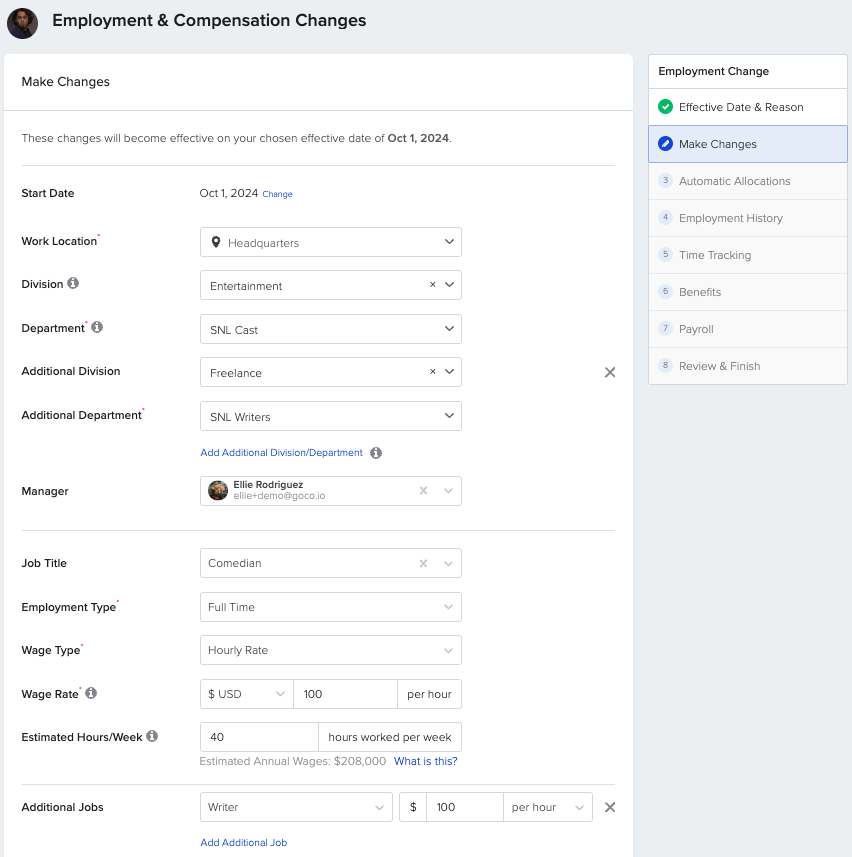Clear the Freelance additional division
This screenshot has width=852, height=857.
[x=432, y=372]
